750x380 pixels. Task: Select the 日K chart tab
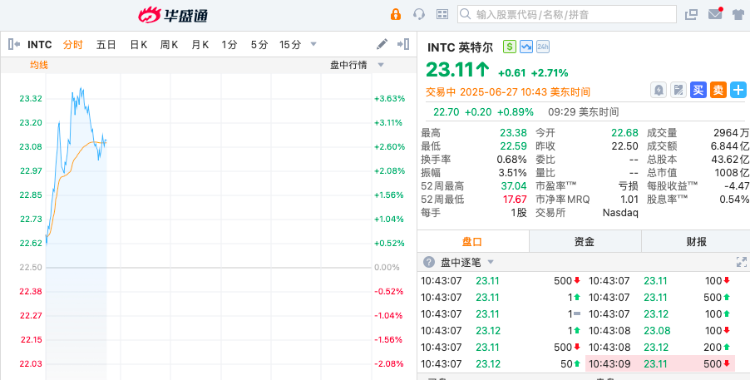pos(138,45)
